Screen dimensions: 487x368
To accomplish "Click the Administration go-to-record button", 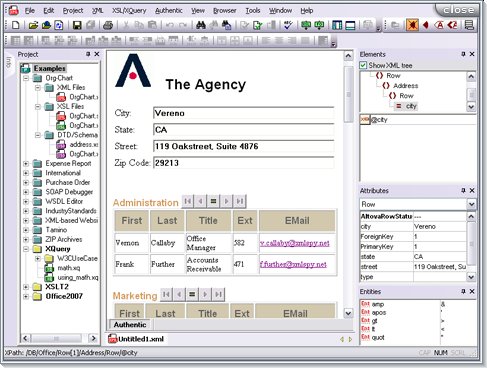I will click(214, 201).
